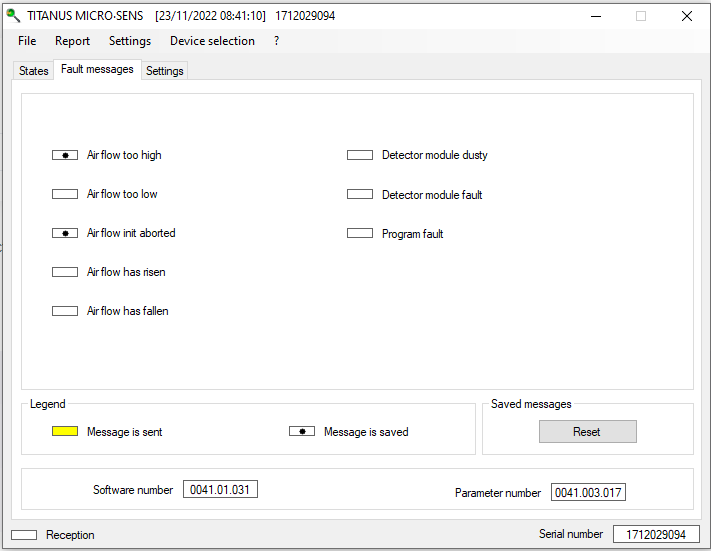This screenshot has width=711, height=551.
Task: Minimize the TITANUS MICRO·SENS window
Action: point(596,16)
